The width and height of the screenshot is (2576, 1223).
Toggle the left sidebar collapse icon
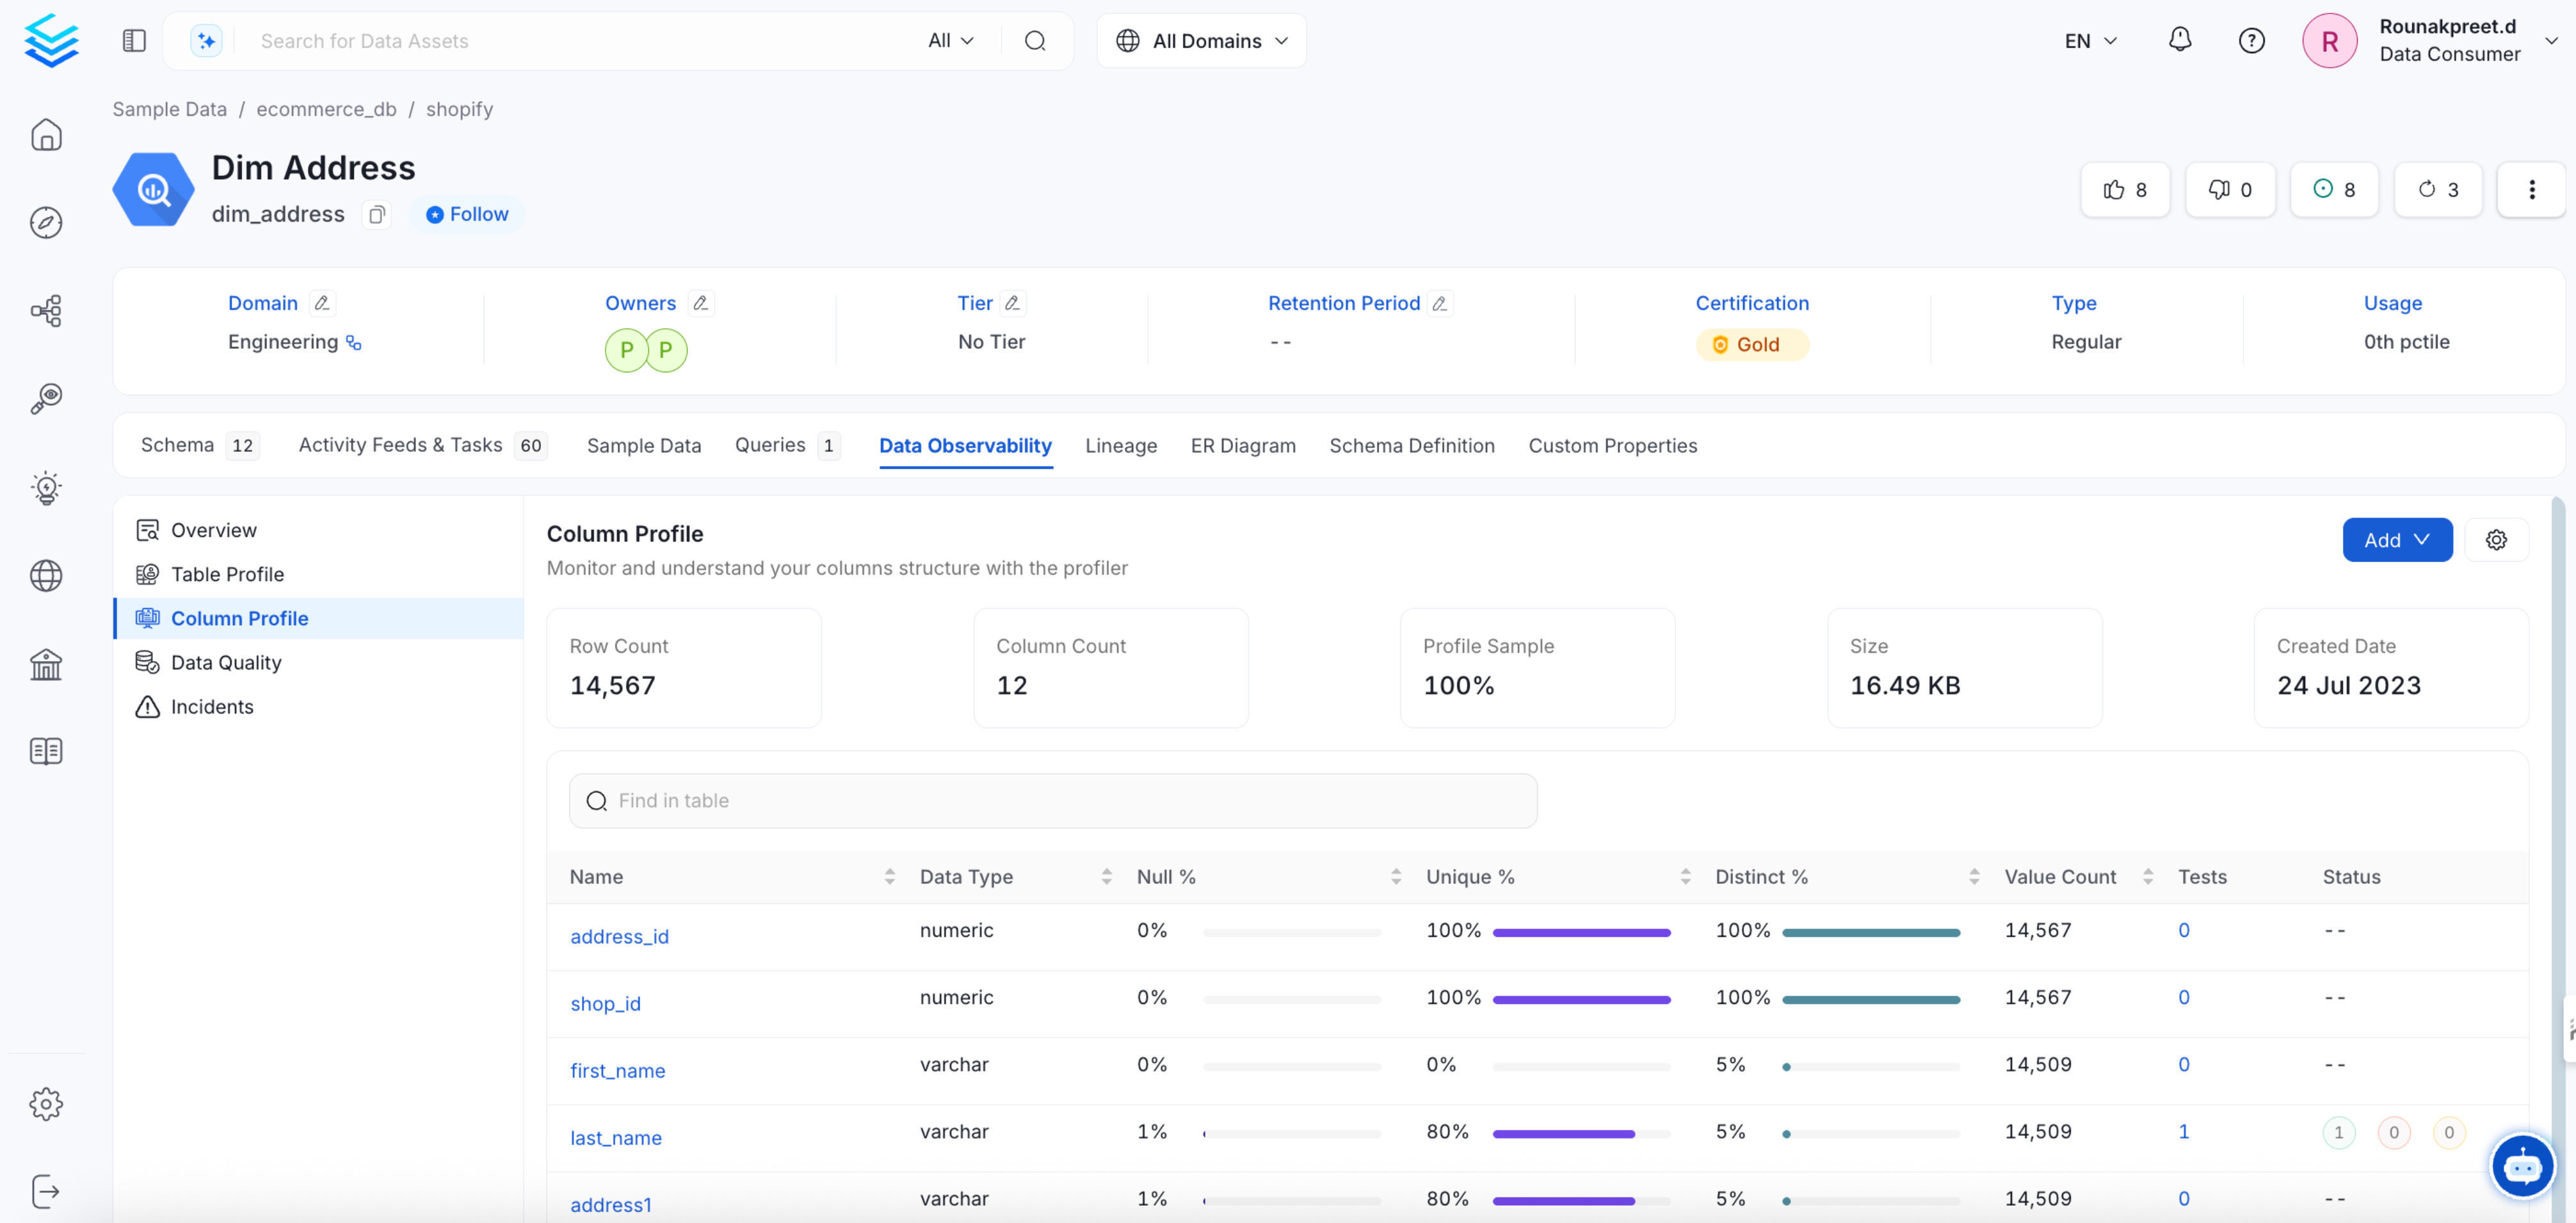[x=134, y=40]
